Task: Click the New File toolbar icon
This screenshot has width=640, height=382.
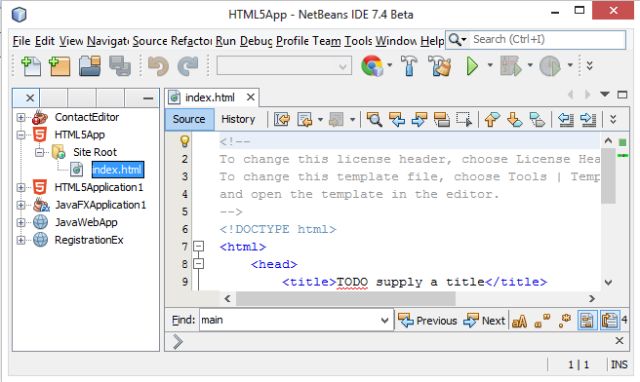Action: [x=31, y=66]
